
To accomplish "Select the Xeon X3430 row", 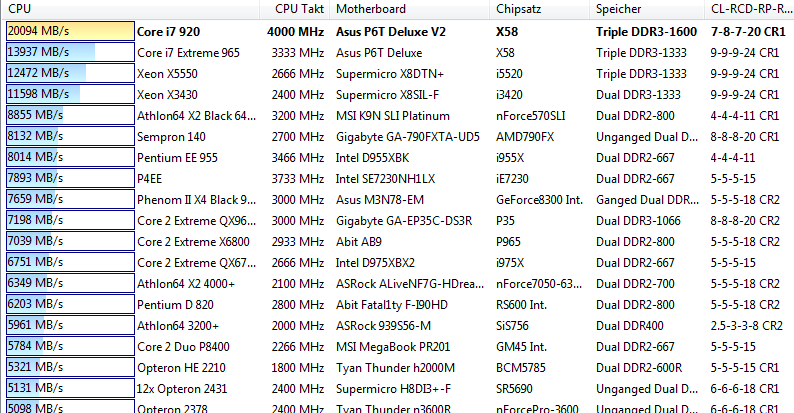I will [x=397, y=95].
